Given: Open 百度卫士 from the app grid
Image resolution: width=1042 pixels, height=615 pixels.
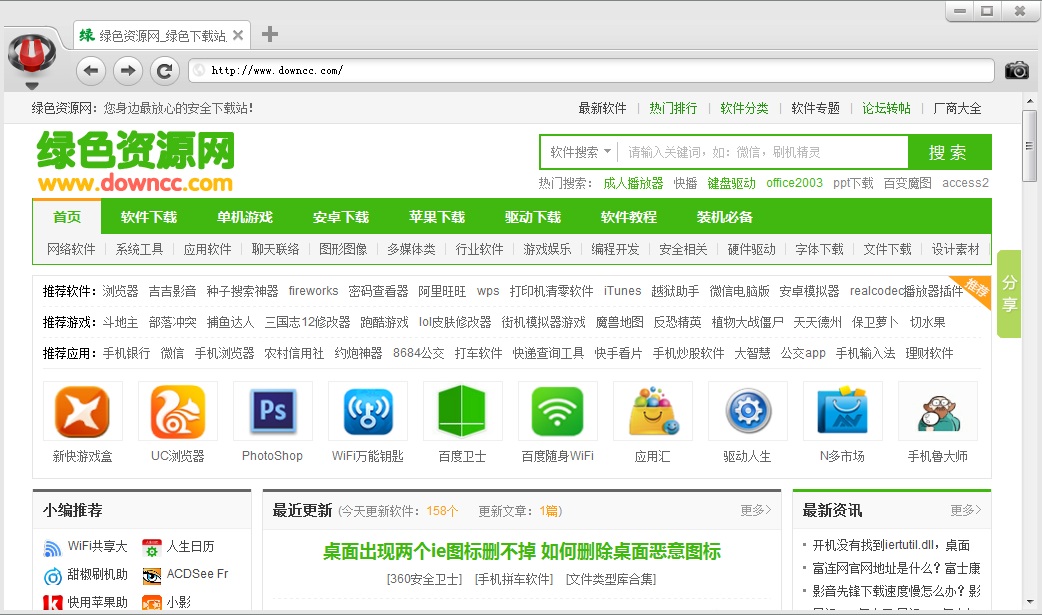Looking at the screenshot, I should [462, 411].
